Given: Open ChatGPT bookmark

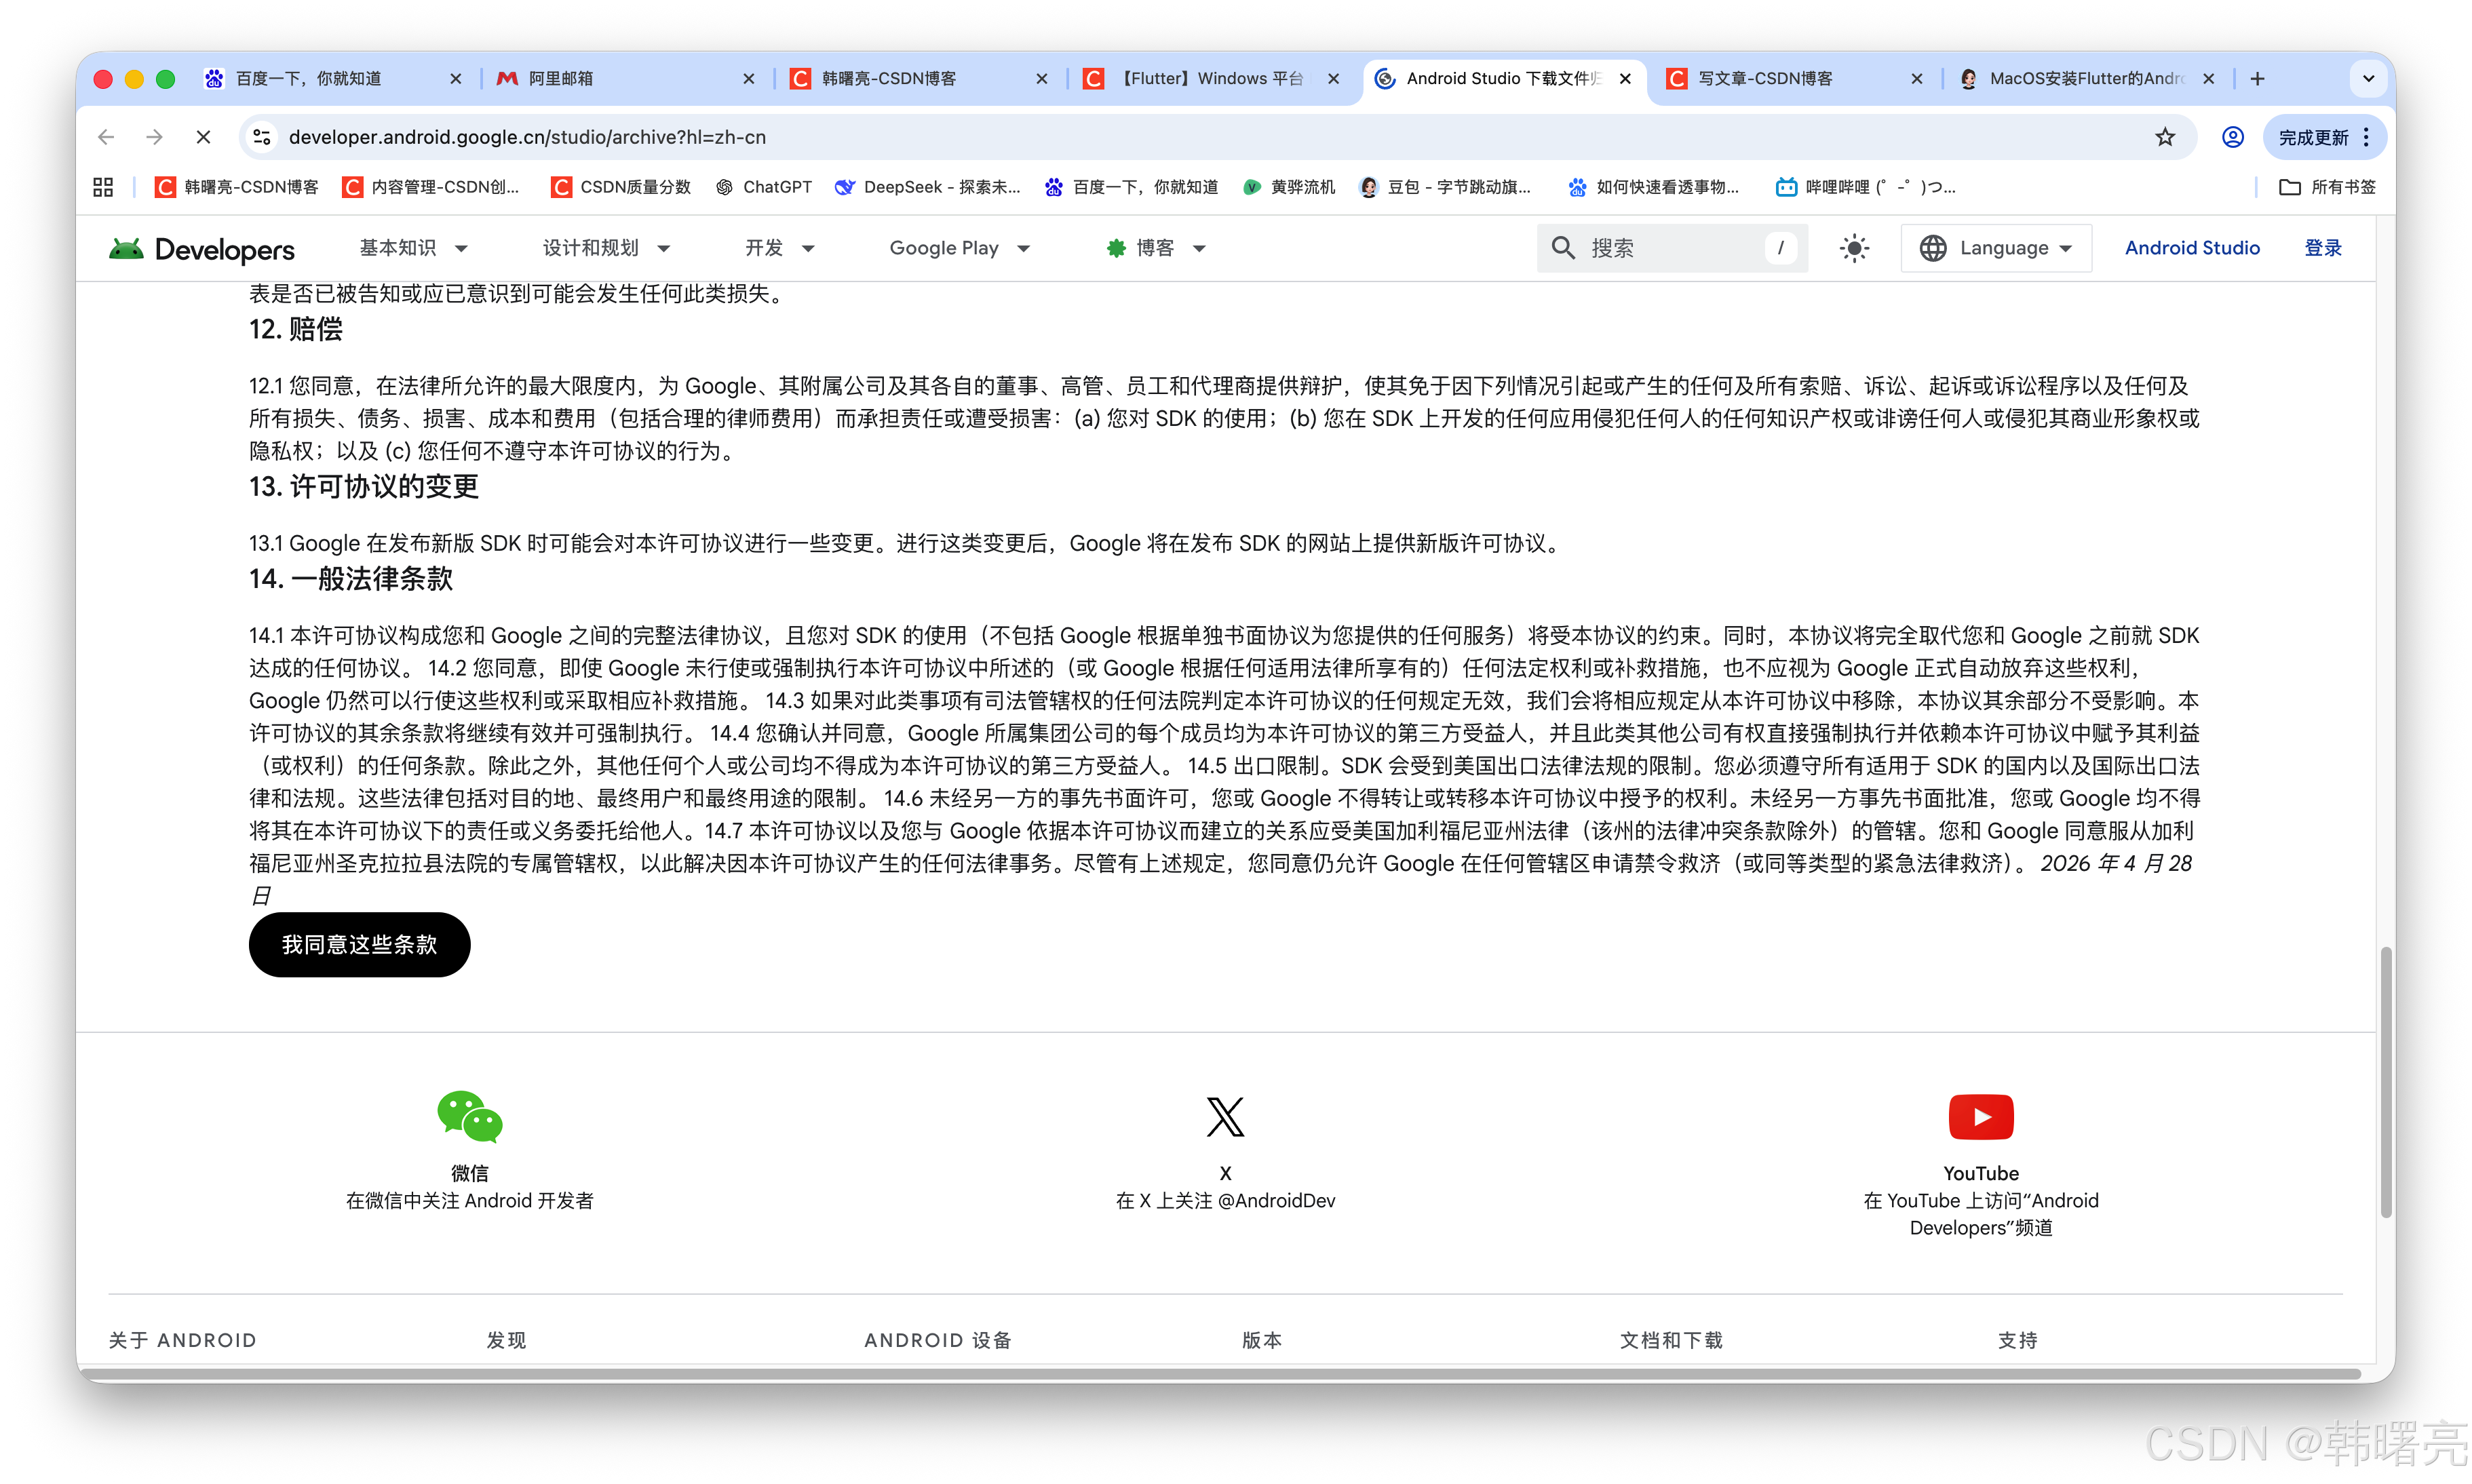Looking at the screenshot, I should click(x=764, y=187).
